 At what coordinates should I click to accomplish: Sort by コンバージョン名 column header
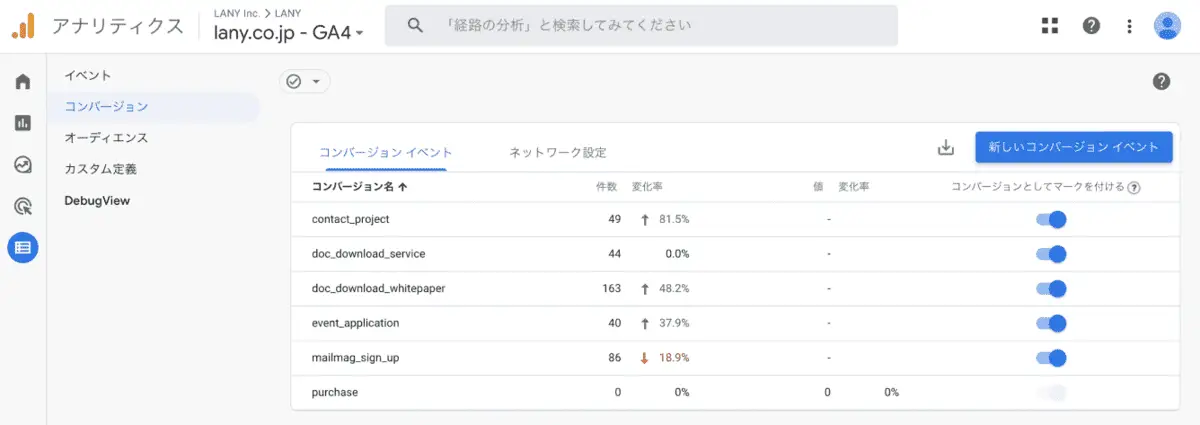point(359,186)
